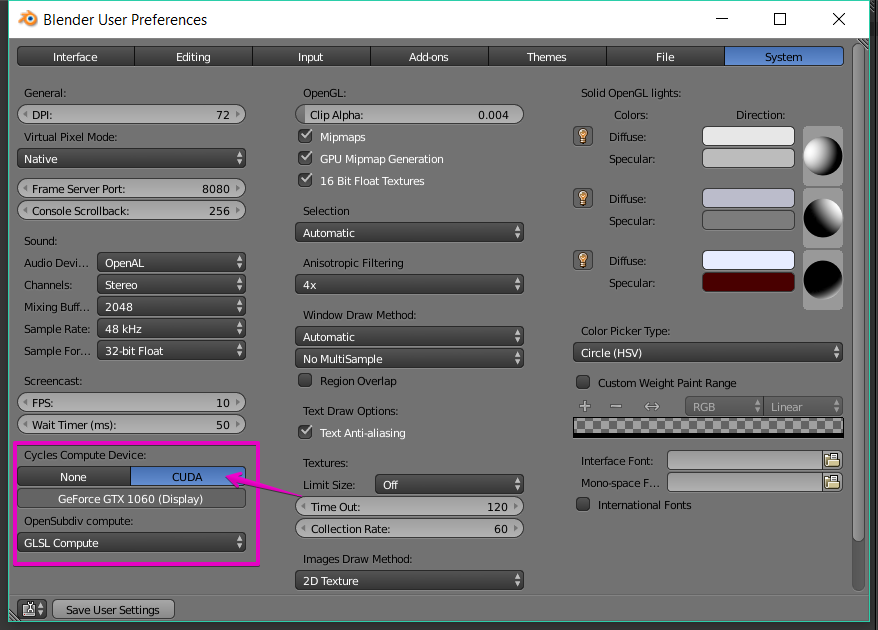Toggle GPU Mipmap Generation checkbox
Screen dimensions: 878x630
click(306, 158)
